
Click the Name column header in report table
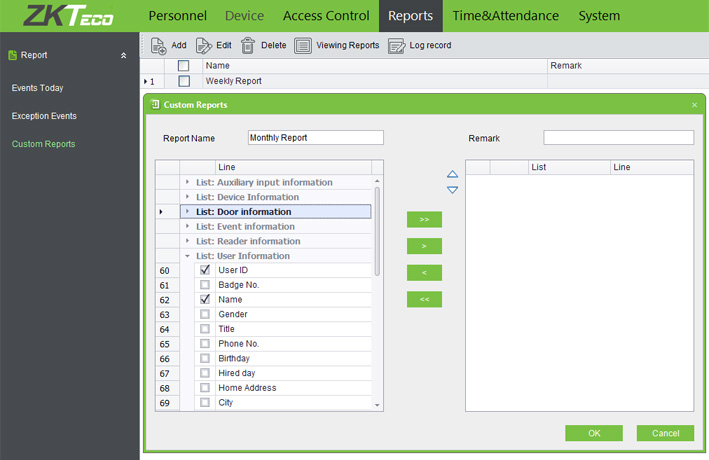click(375, 66)
